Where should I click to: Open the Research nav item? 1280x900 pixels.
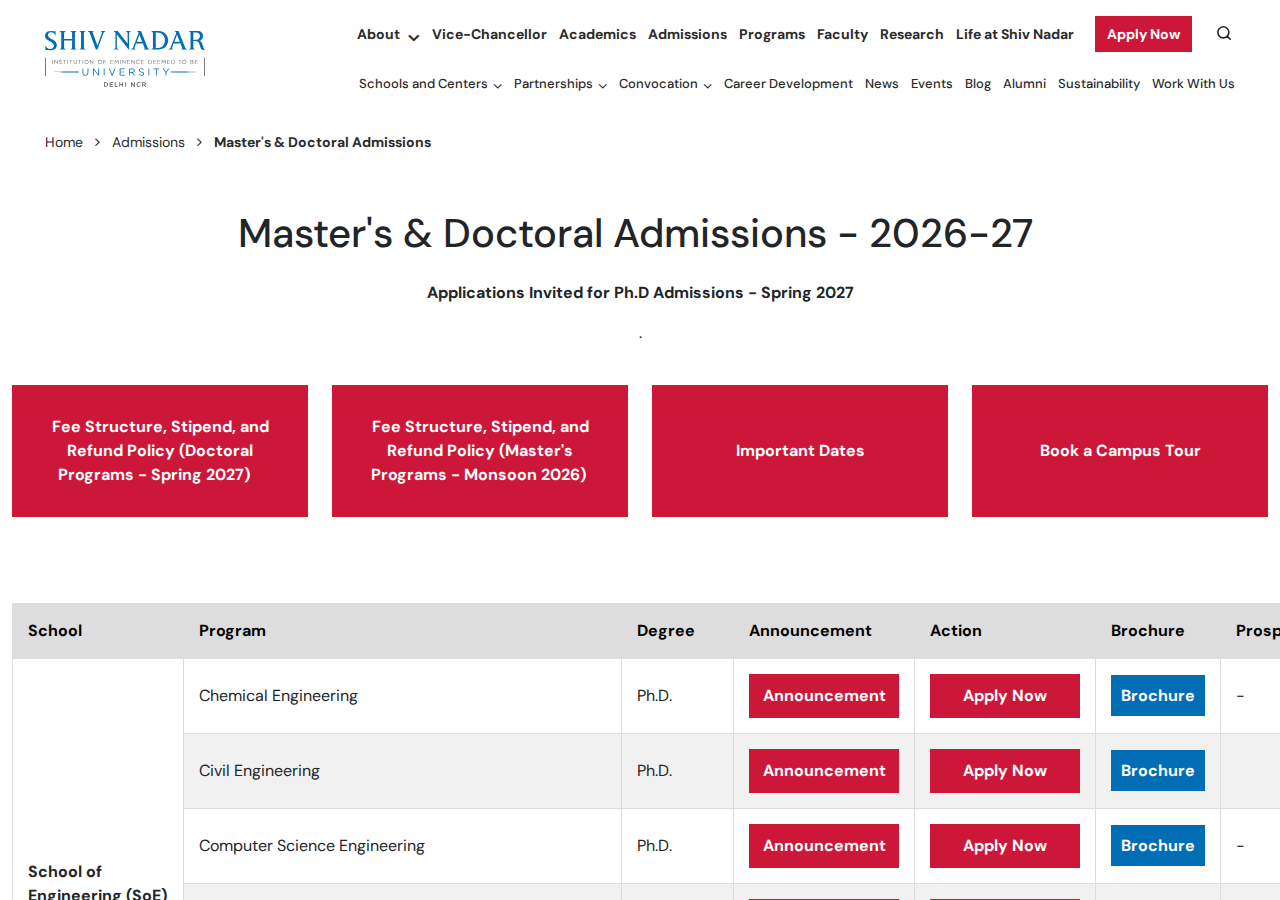pos(912,34)
